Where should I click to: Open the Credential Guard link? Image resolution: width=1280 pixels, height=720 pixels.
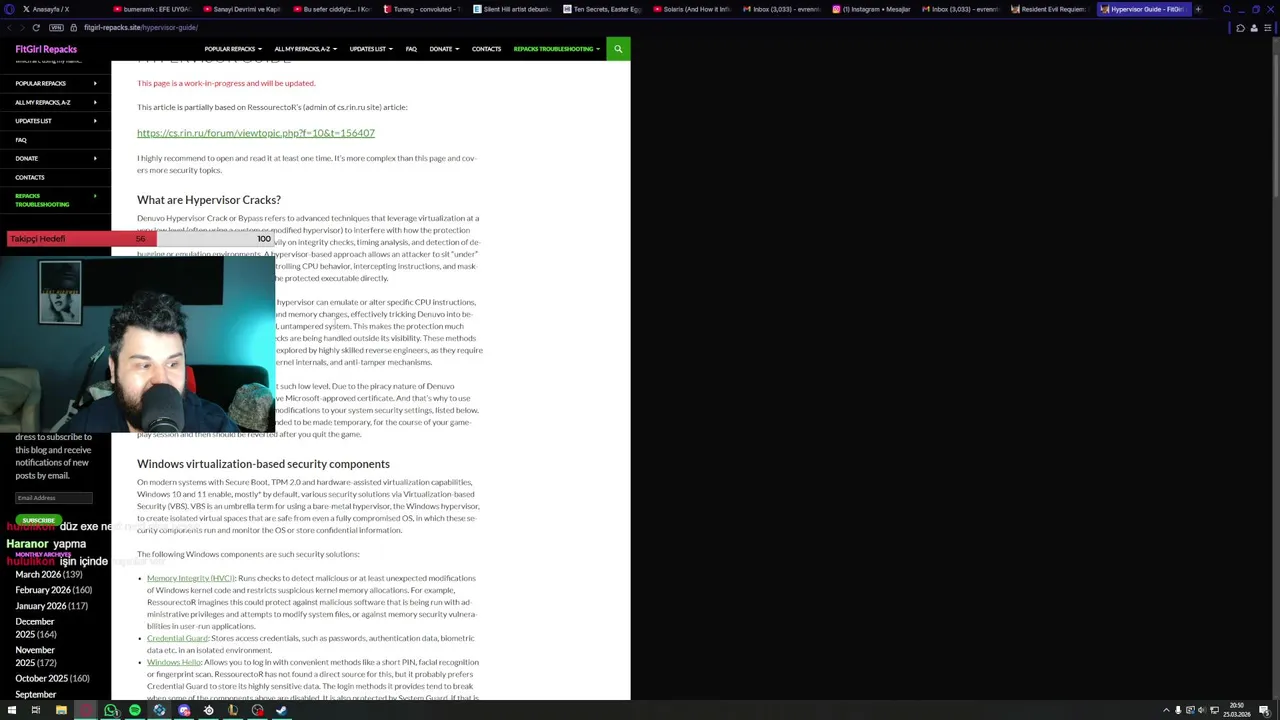(177, 638)
